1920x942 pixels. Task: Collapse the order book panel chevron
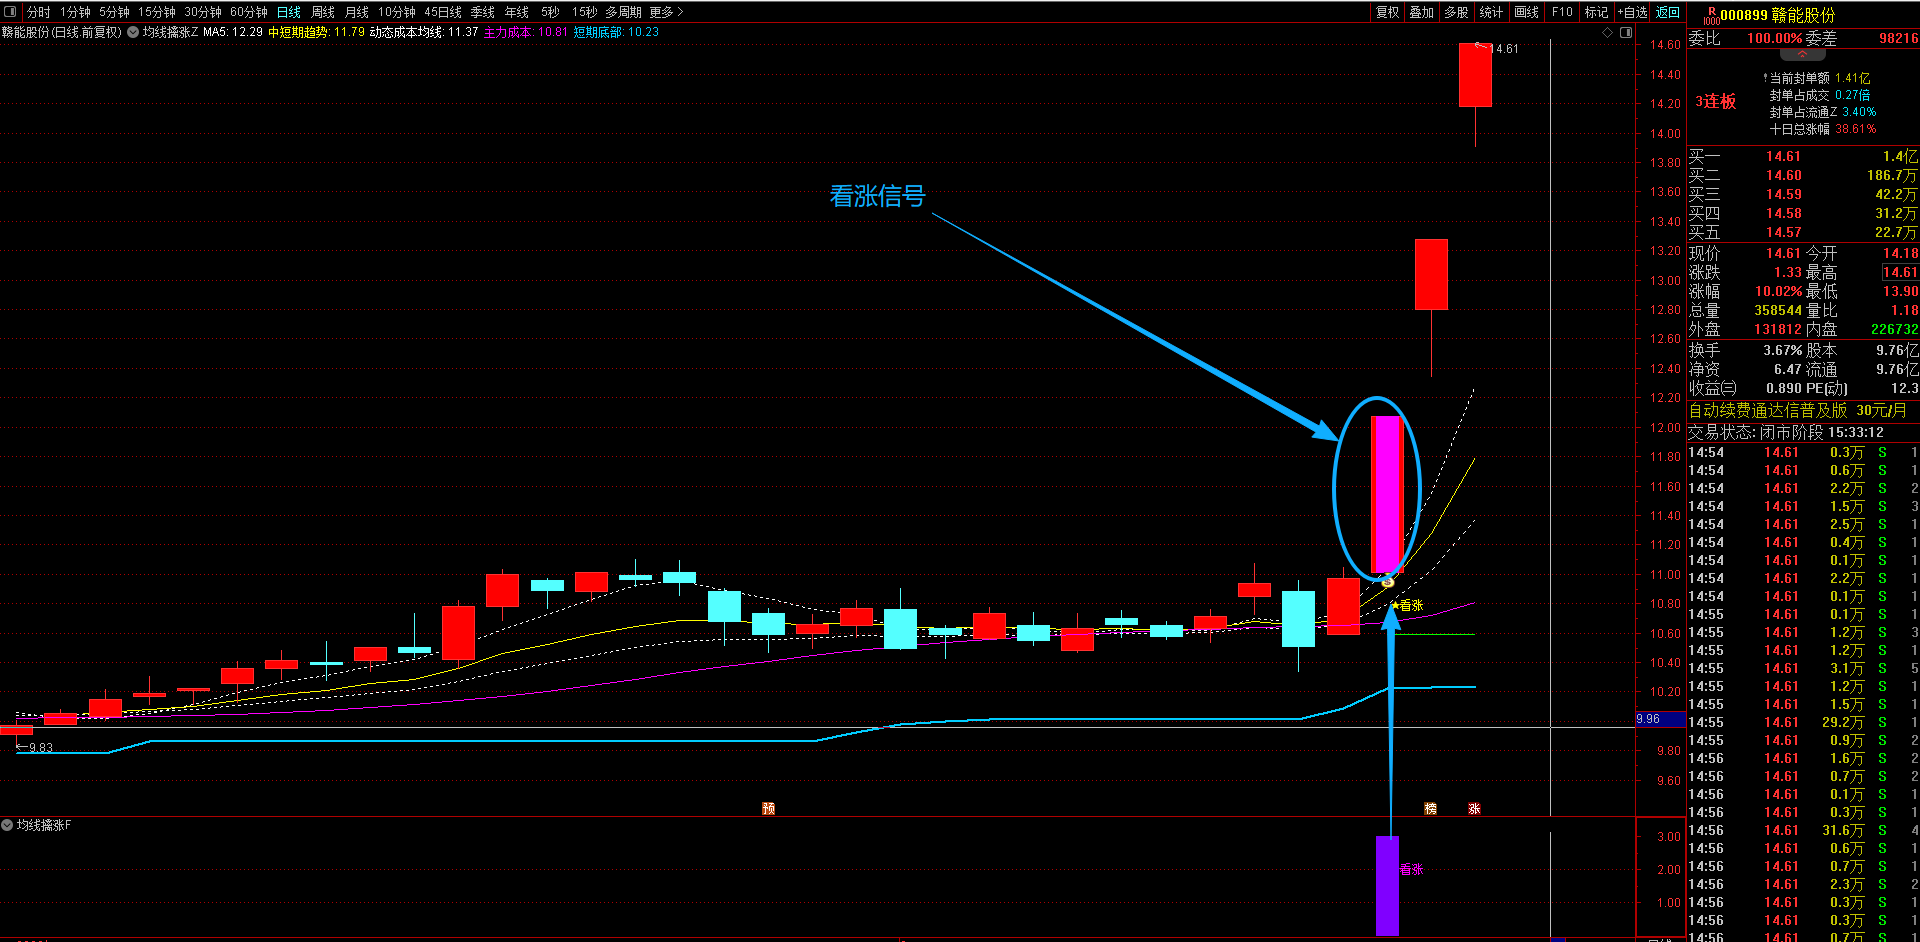tap(1803, 55)
